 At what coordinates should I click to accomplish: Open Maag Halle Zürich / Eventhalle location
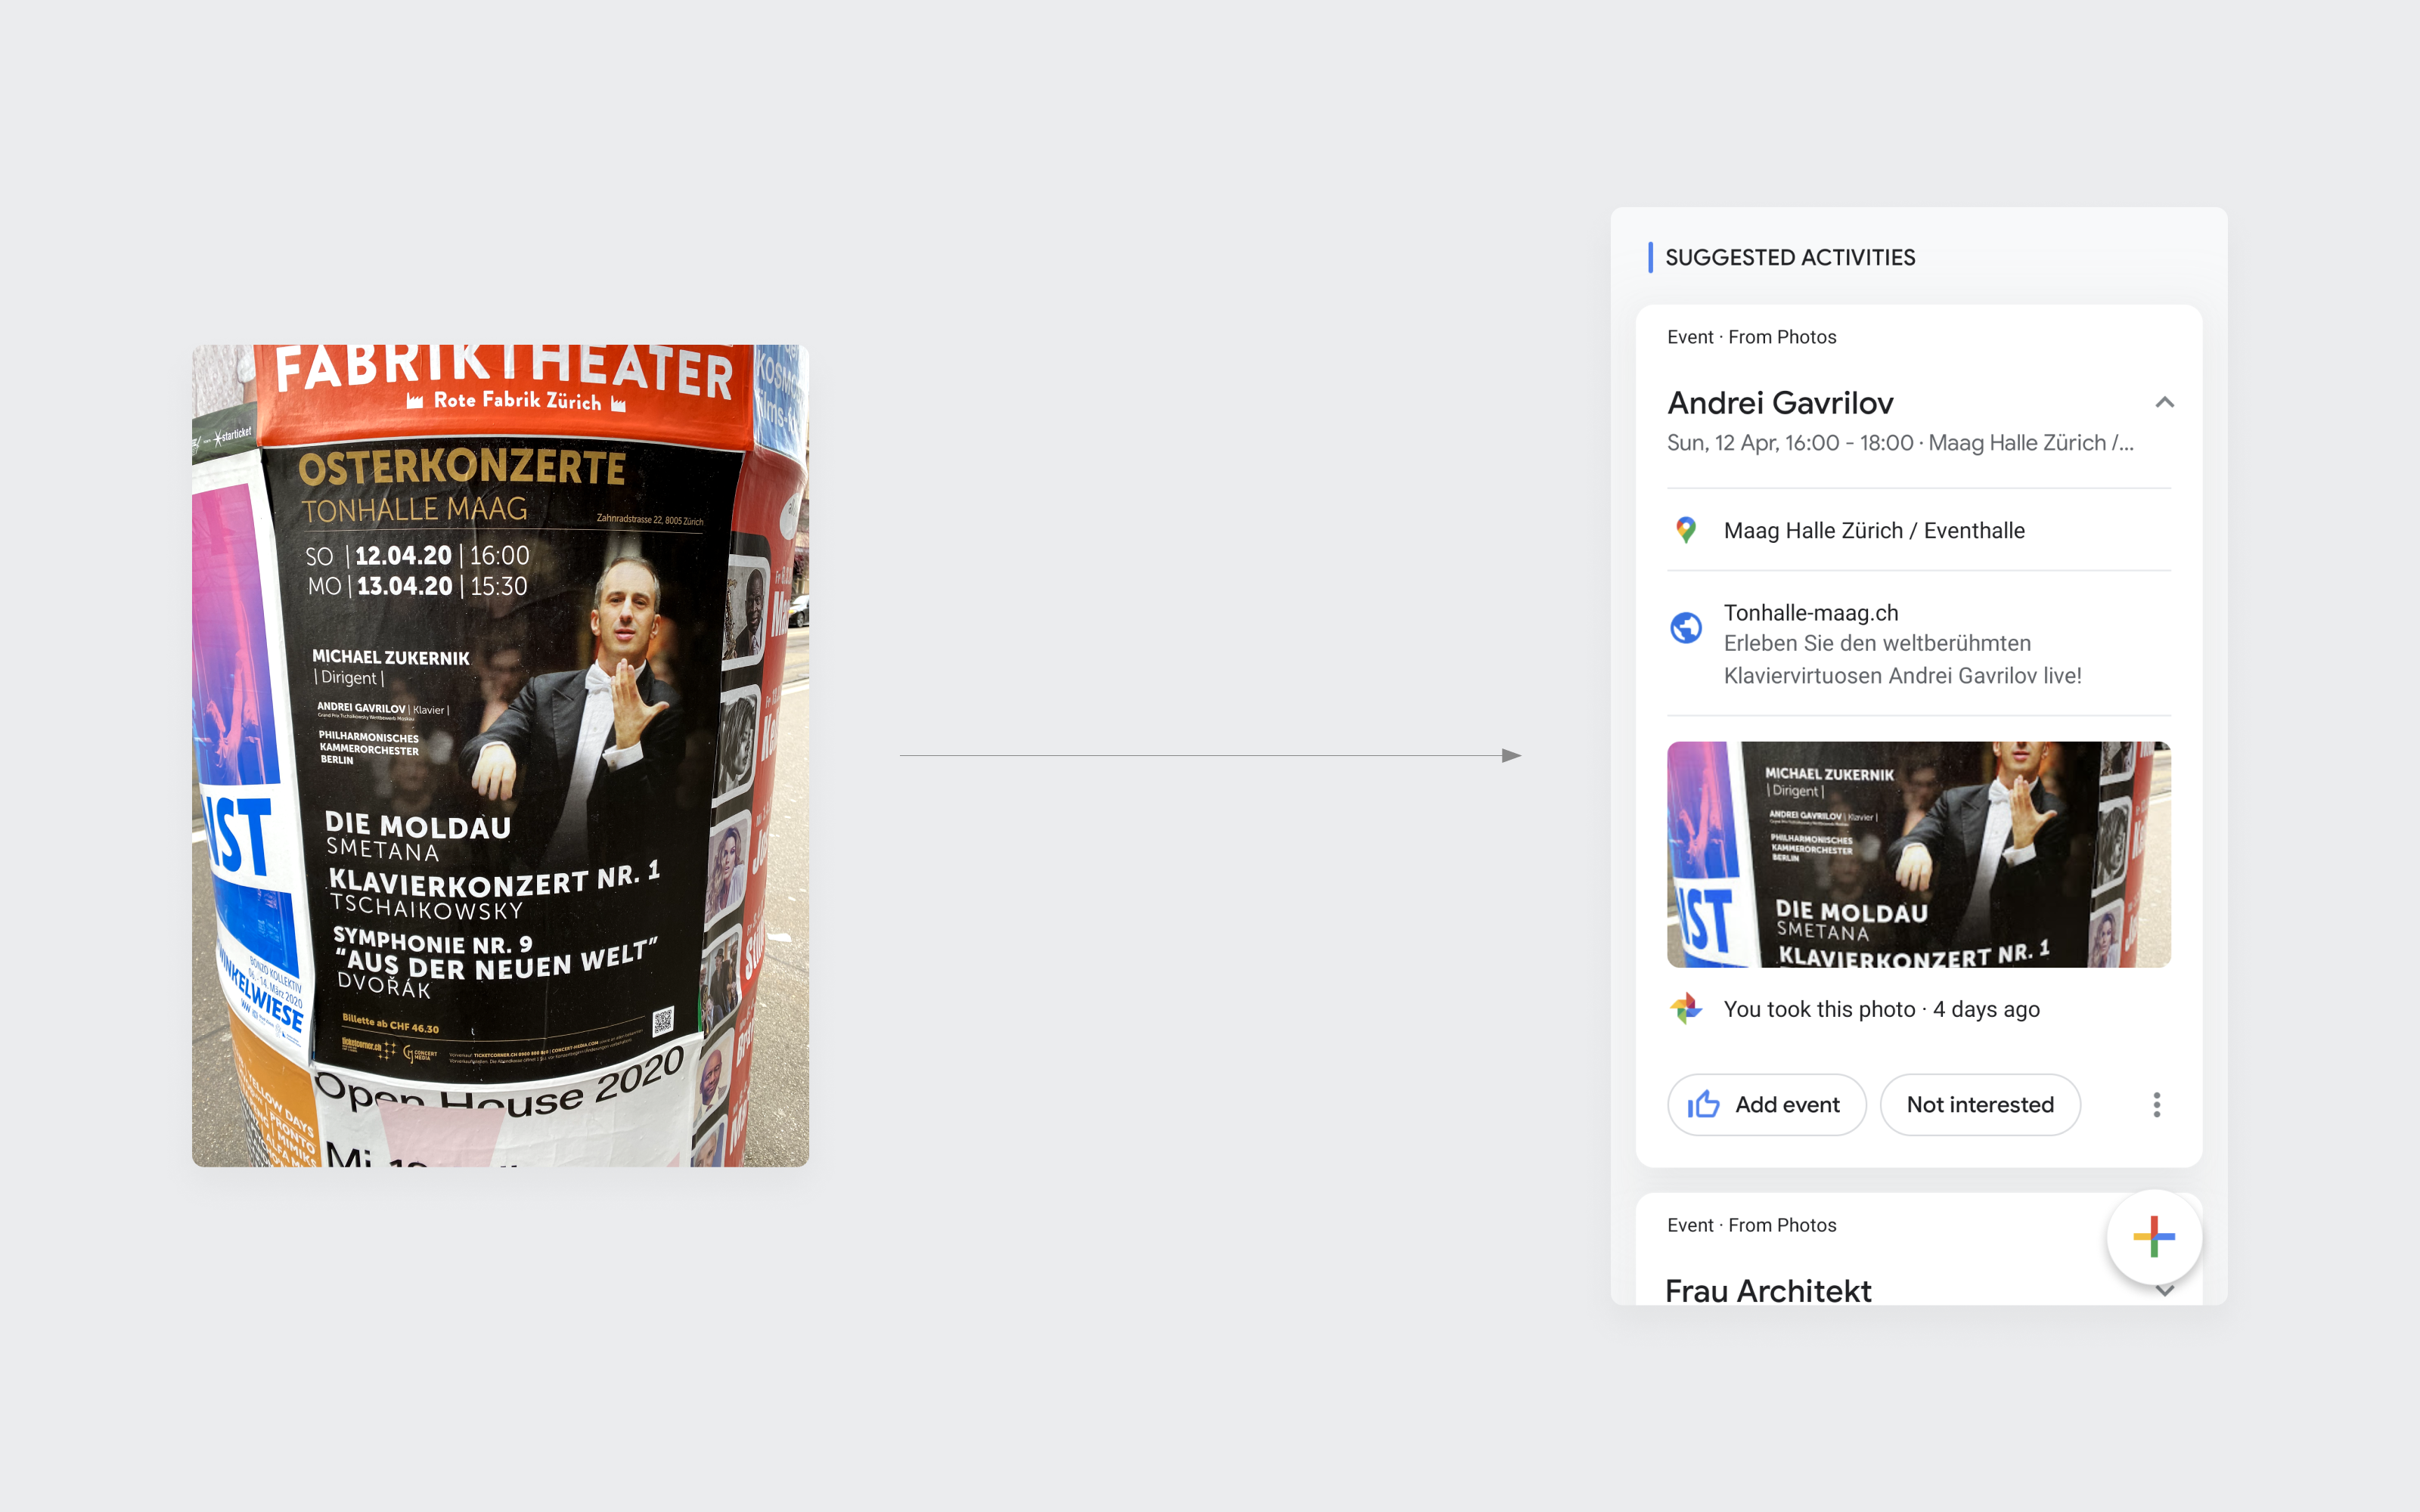click(x=1873, y=530)
